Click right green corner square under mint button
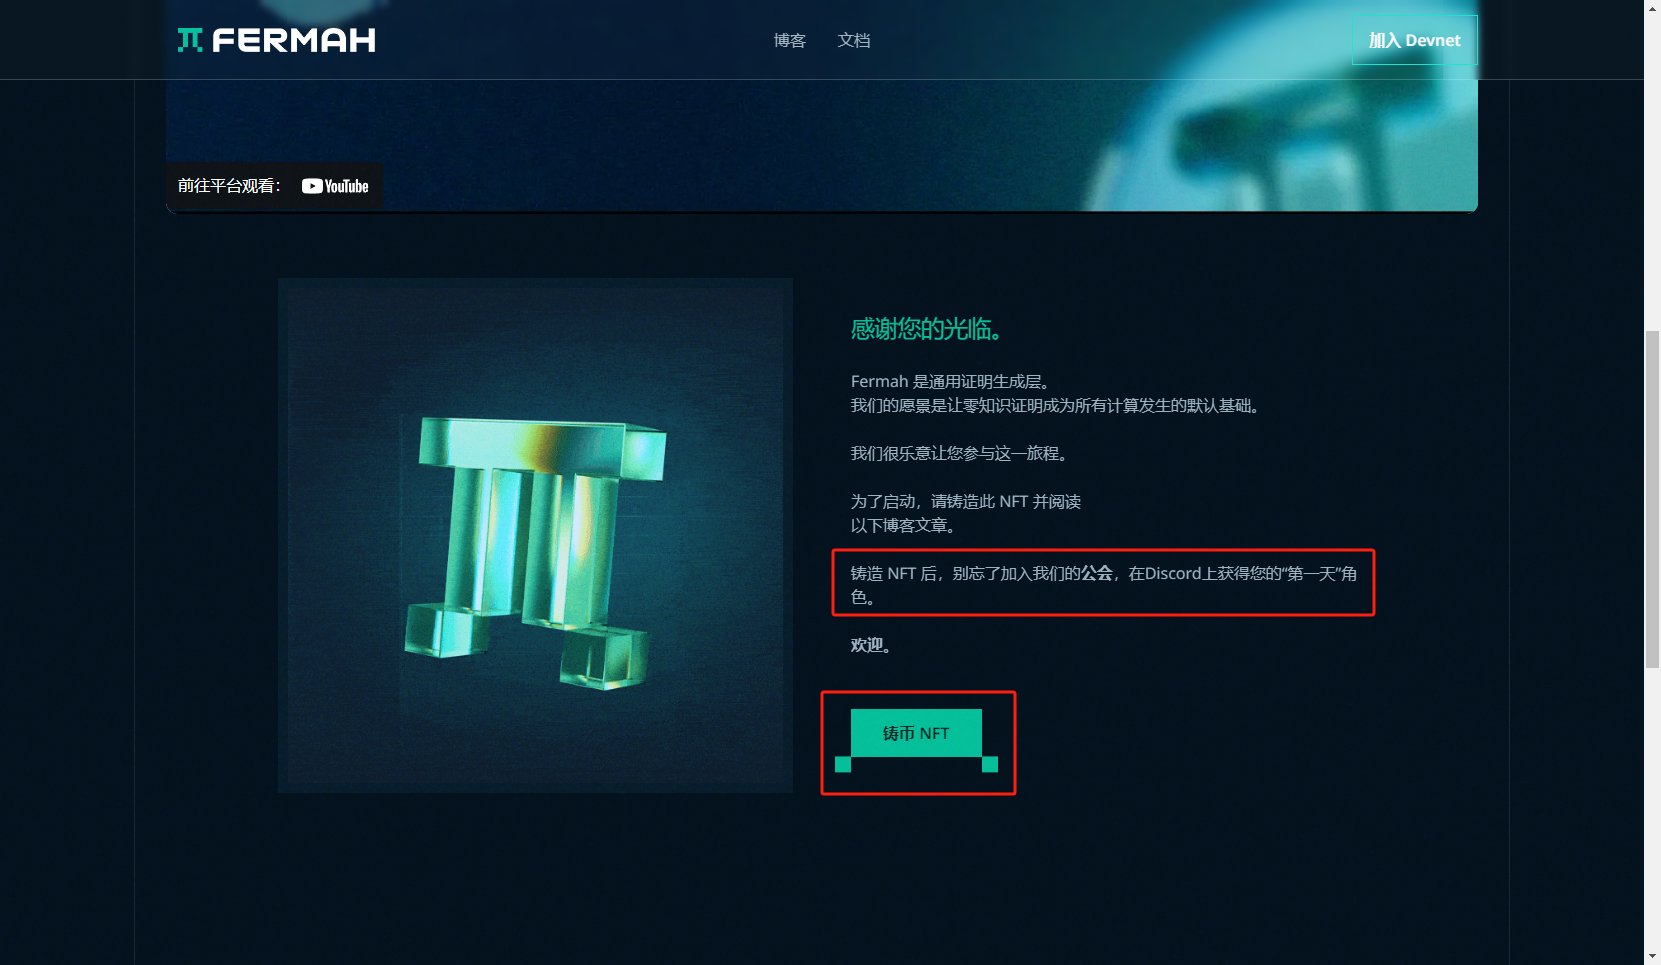1661x965 pixels. tap(990, 765)
